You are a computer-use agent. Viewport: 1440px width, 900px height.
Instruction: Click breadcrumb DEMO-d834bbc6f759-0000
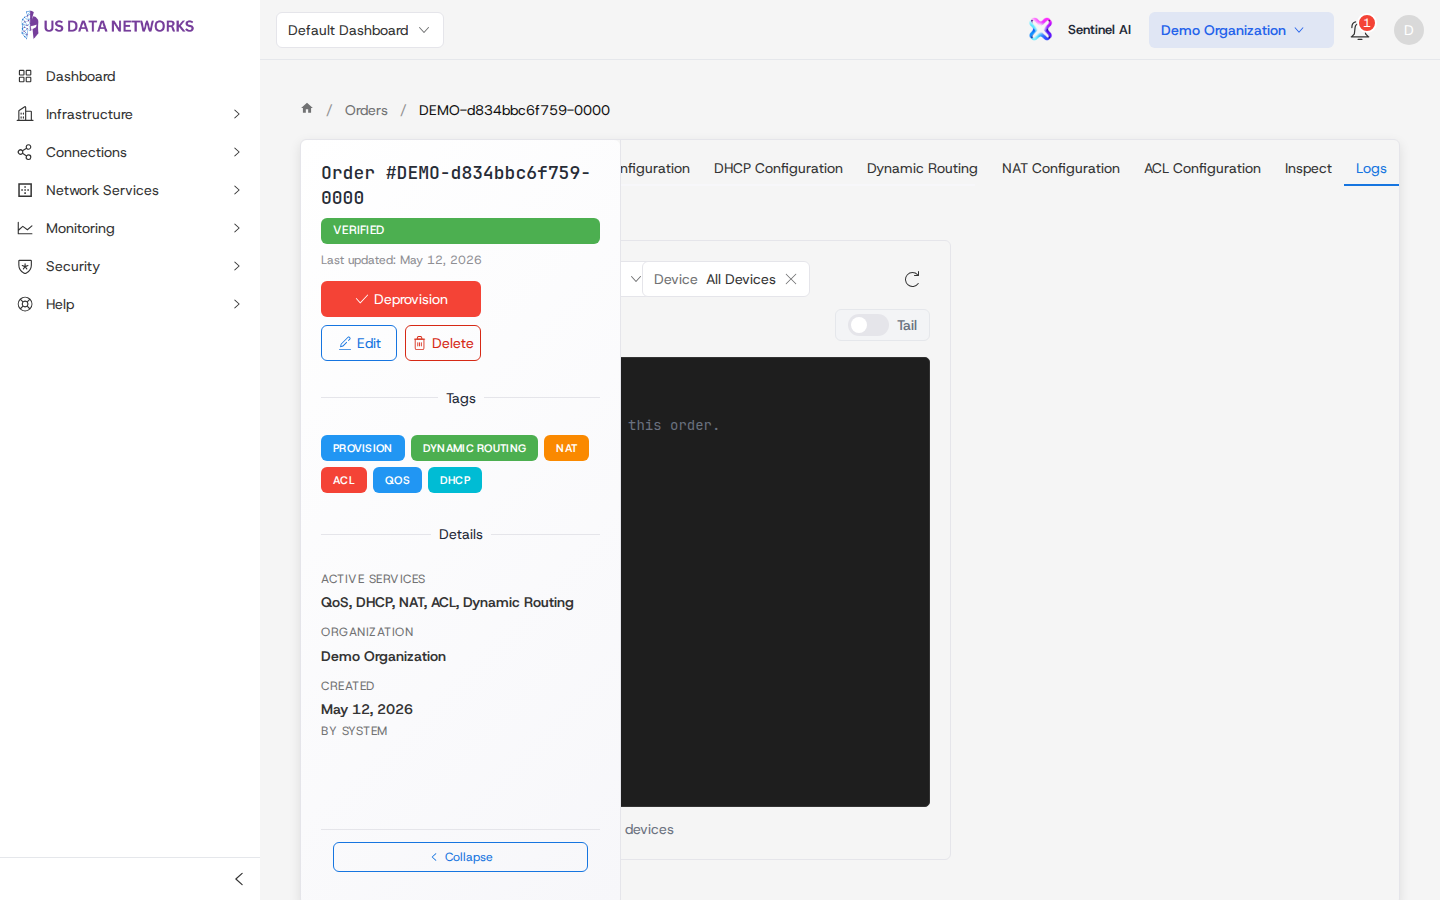pos(514,110)
